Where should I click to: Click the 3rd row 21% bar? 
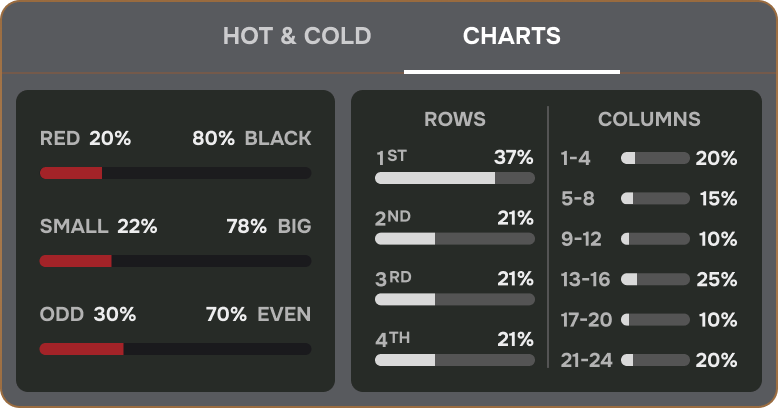[455, 299]
